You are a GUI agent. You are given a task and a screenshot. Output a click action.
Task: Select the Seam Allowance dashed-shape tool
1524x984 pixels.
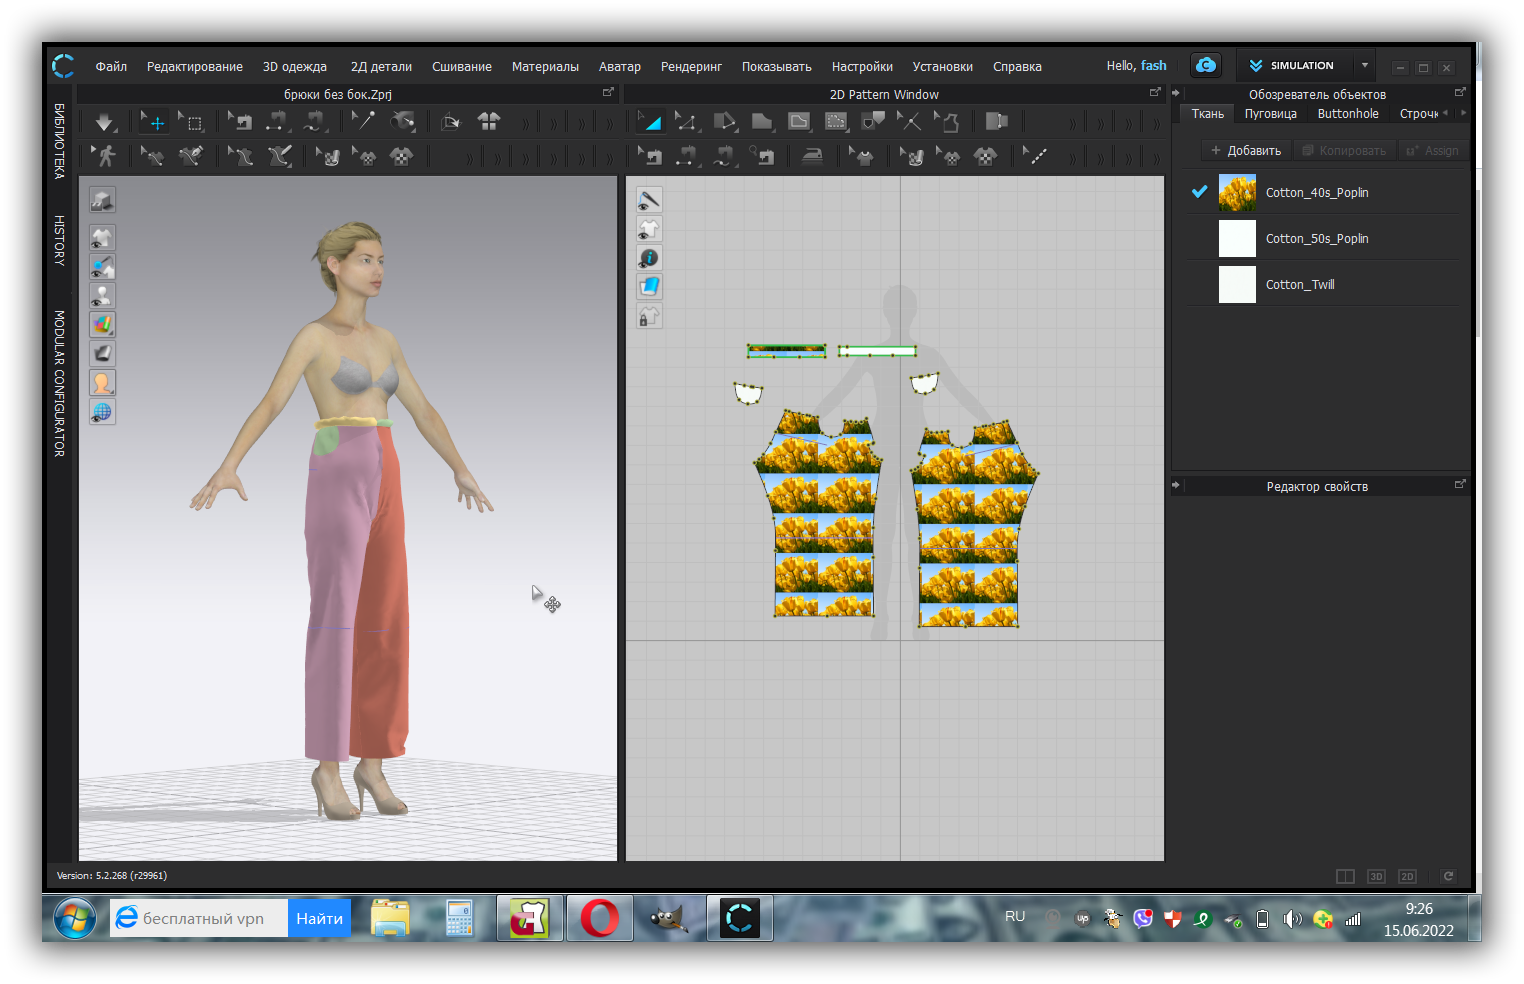[x=836, y=122]
